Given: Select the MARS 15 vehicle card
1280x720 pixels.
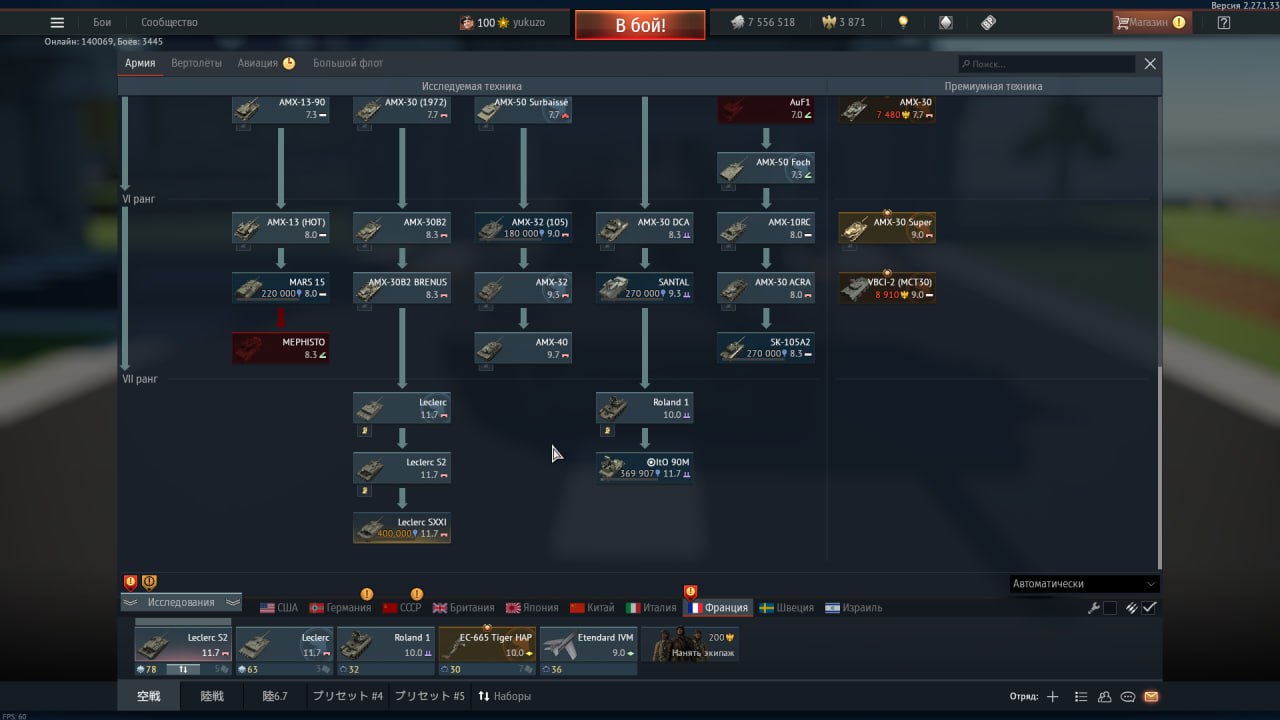Looking at the screenshot, I should pyautogui.click(x=281, y=288).
